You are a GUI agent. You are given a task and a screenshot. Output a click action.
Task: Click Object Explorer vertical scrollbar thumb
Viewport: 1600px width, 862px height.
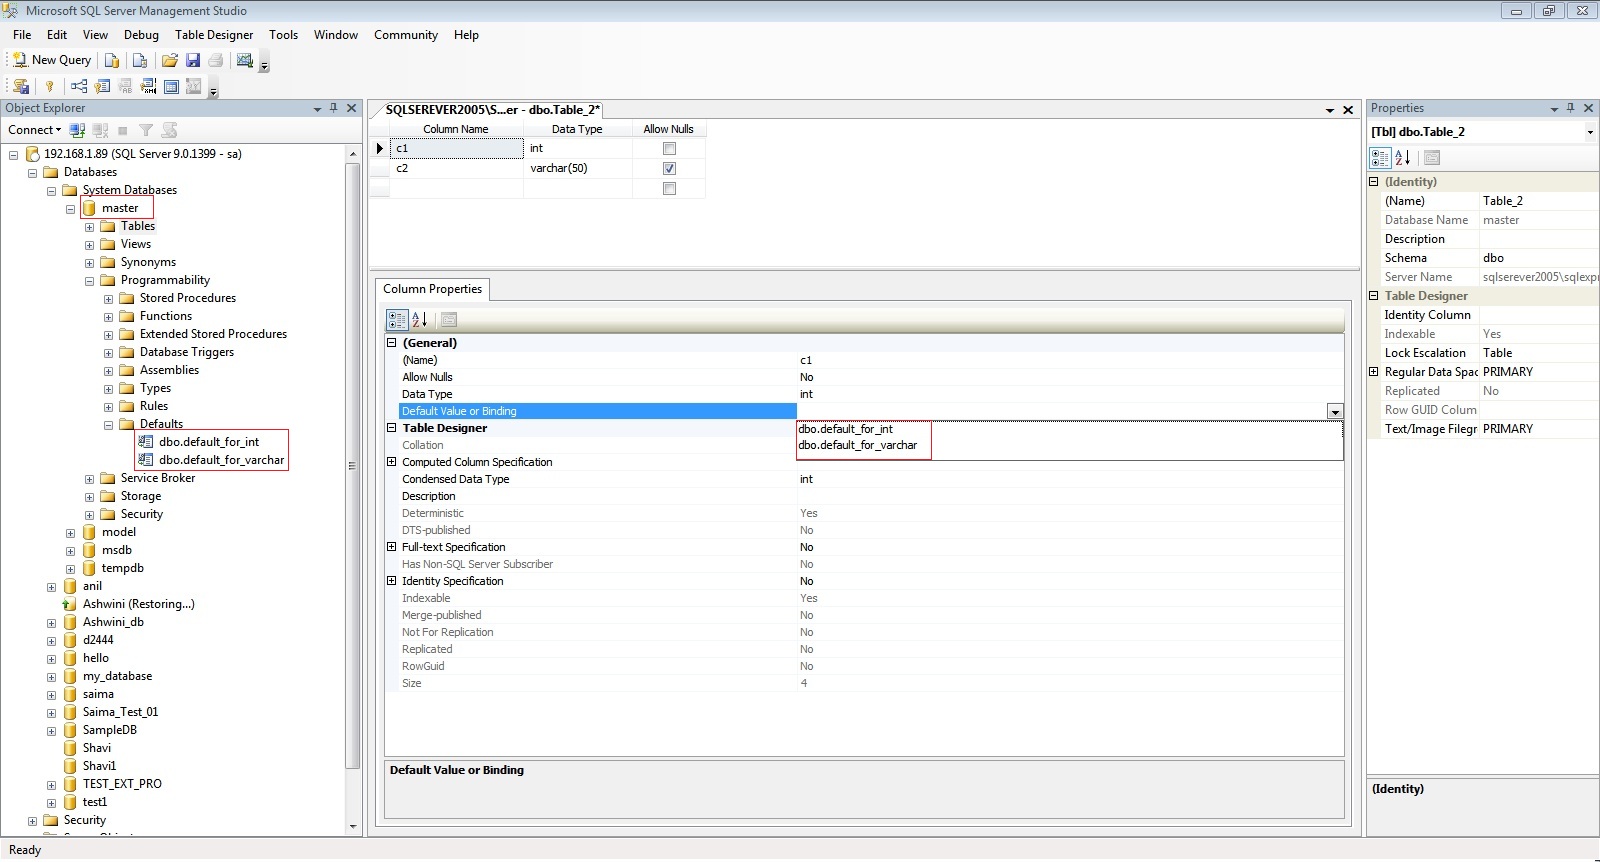tap(352, 465)
